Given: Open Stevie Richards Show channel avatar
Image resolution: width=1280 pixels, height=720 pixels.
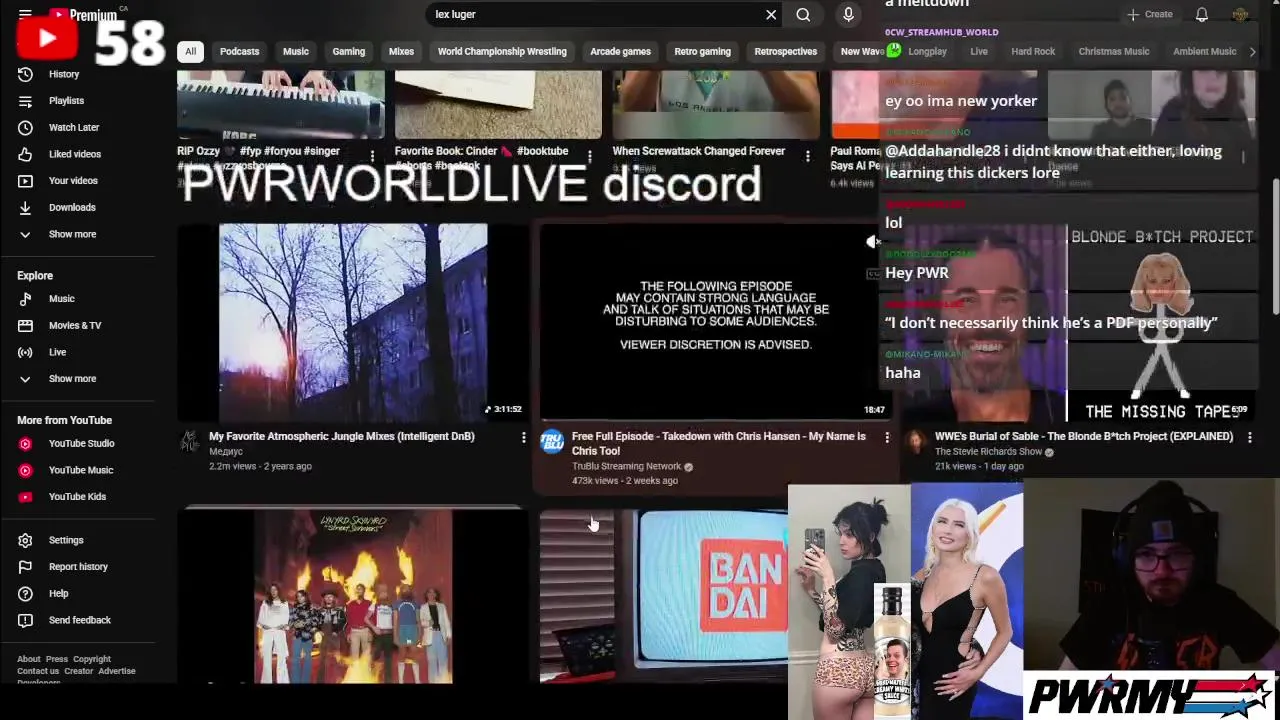Looking at the screenshot, I should click(915, 442).
